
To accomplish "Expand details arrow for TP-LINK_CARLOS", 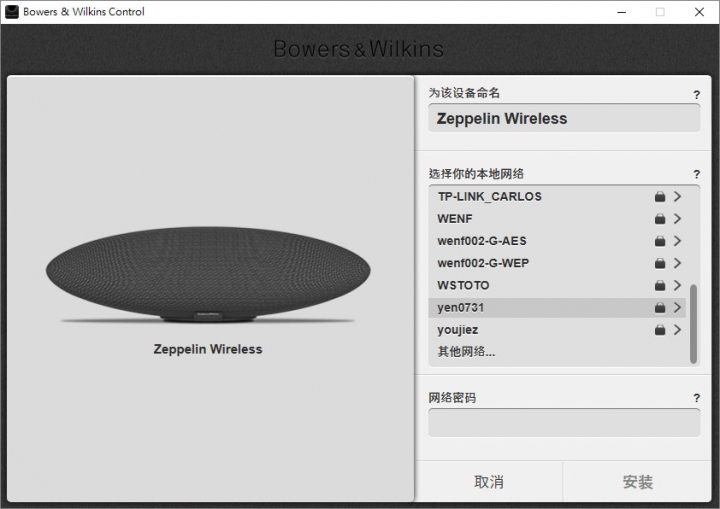I will pos(677,197).
